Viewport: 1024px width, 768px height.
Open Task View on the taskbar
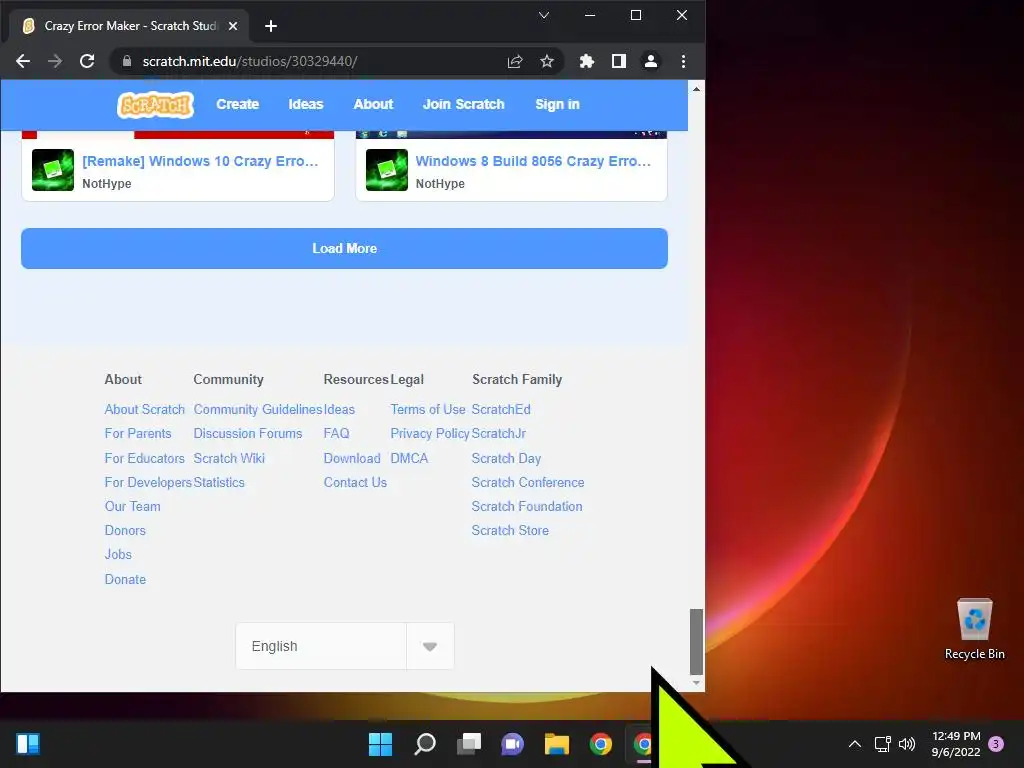click(469, 744)
